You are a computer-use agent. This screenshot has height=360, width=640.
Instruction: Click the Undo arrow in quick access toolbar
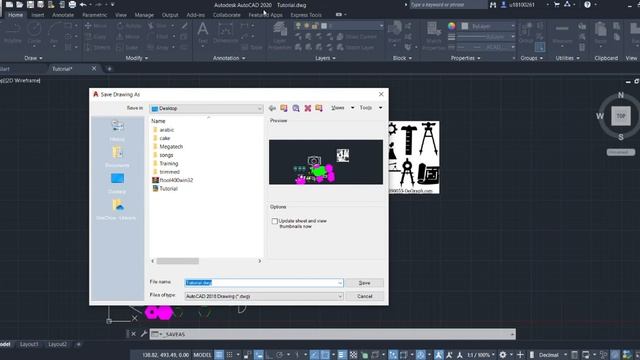[x=83, y=5]
